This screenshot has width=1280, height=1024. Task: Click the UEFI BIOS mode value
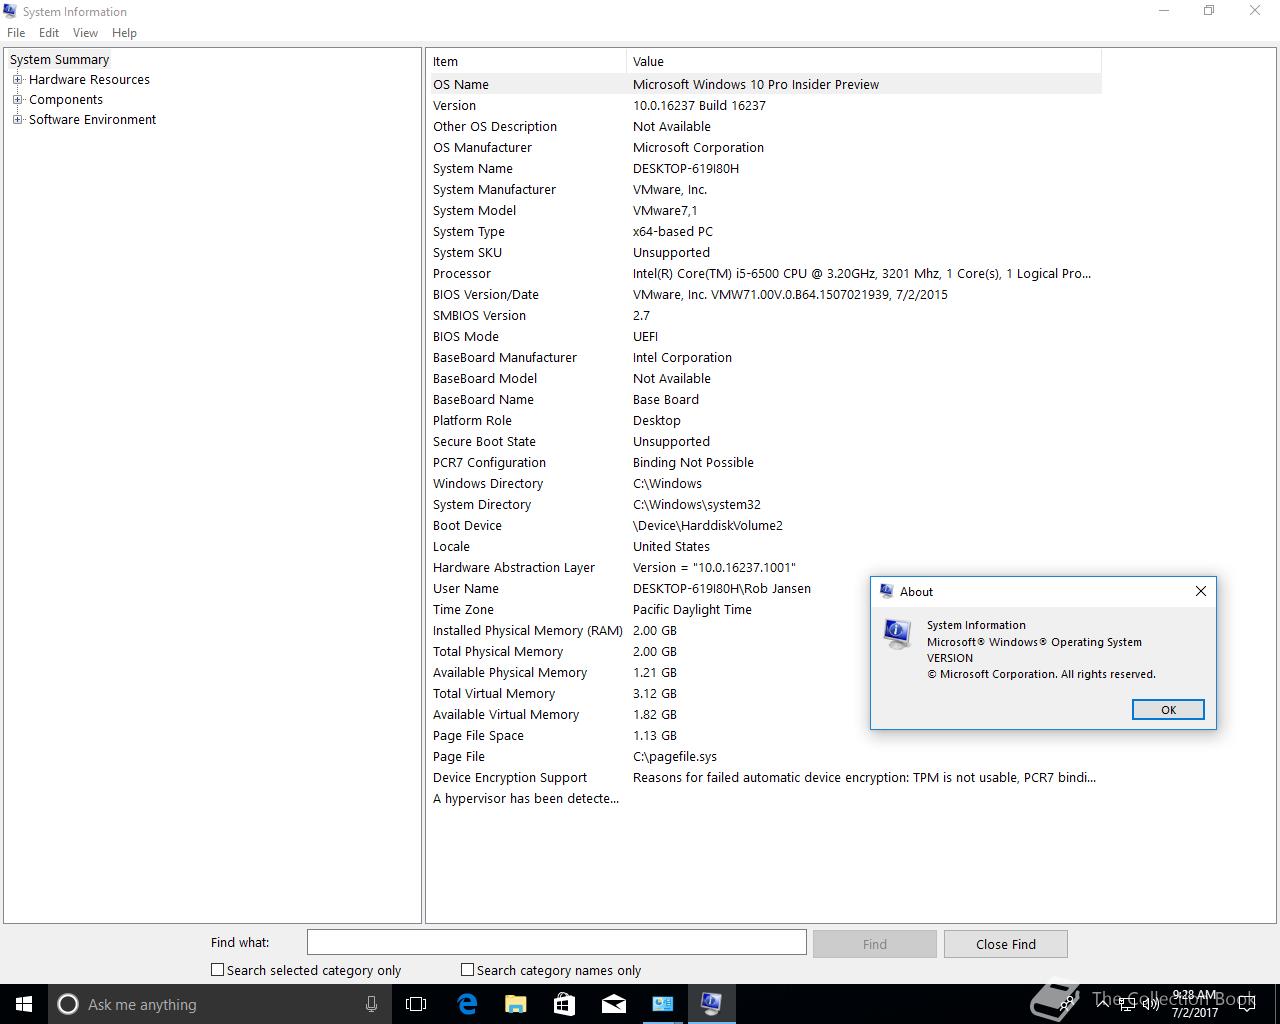[x=645, y=336]
